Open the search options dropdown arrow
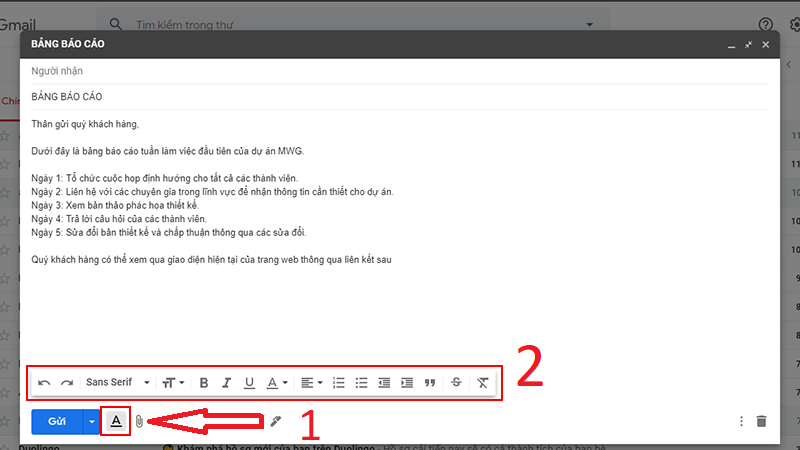 coord(589,24)
